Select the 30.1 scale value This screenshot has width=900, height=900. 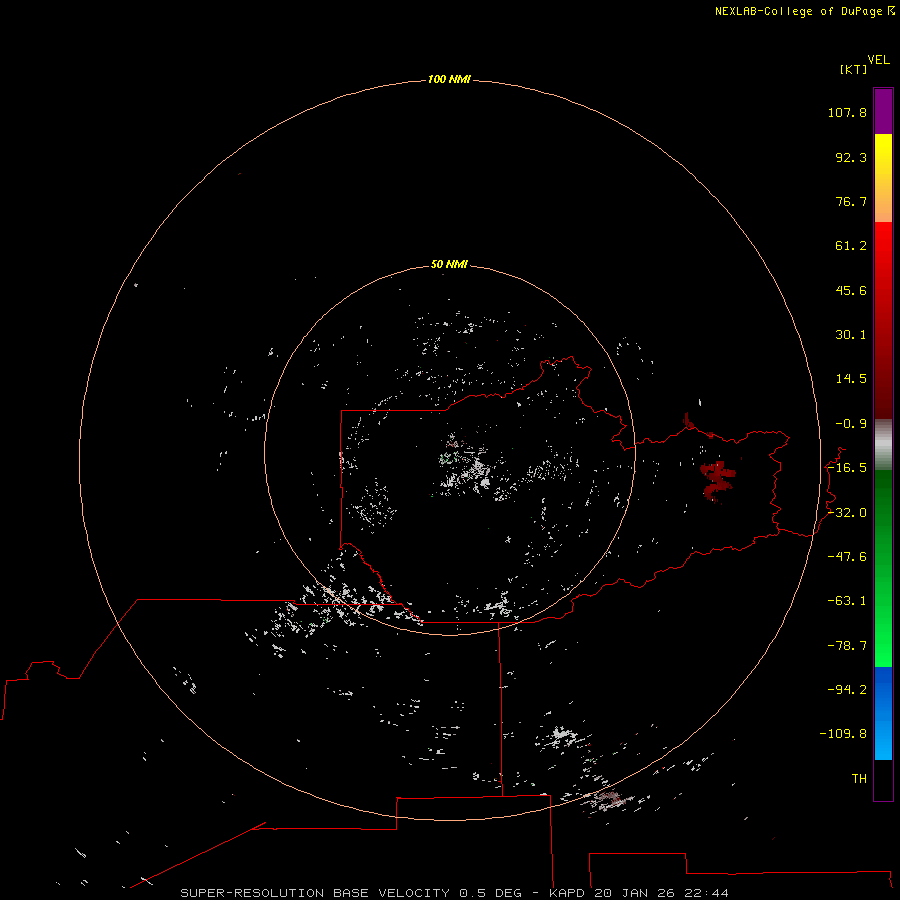(x=851, y=335)
